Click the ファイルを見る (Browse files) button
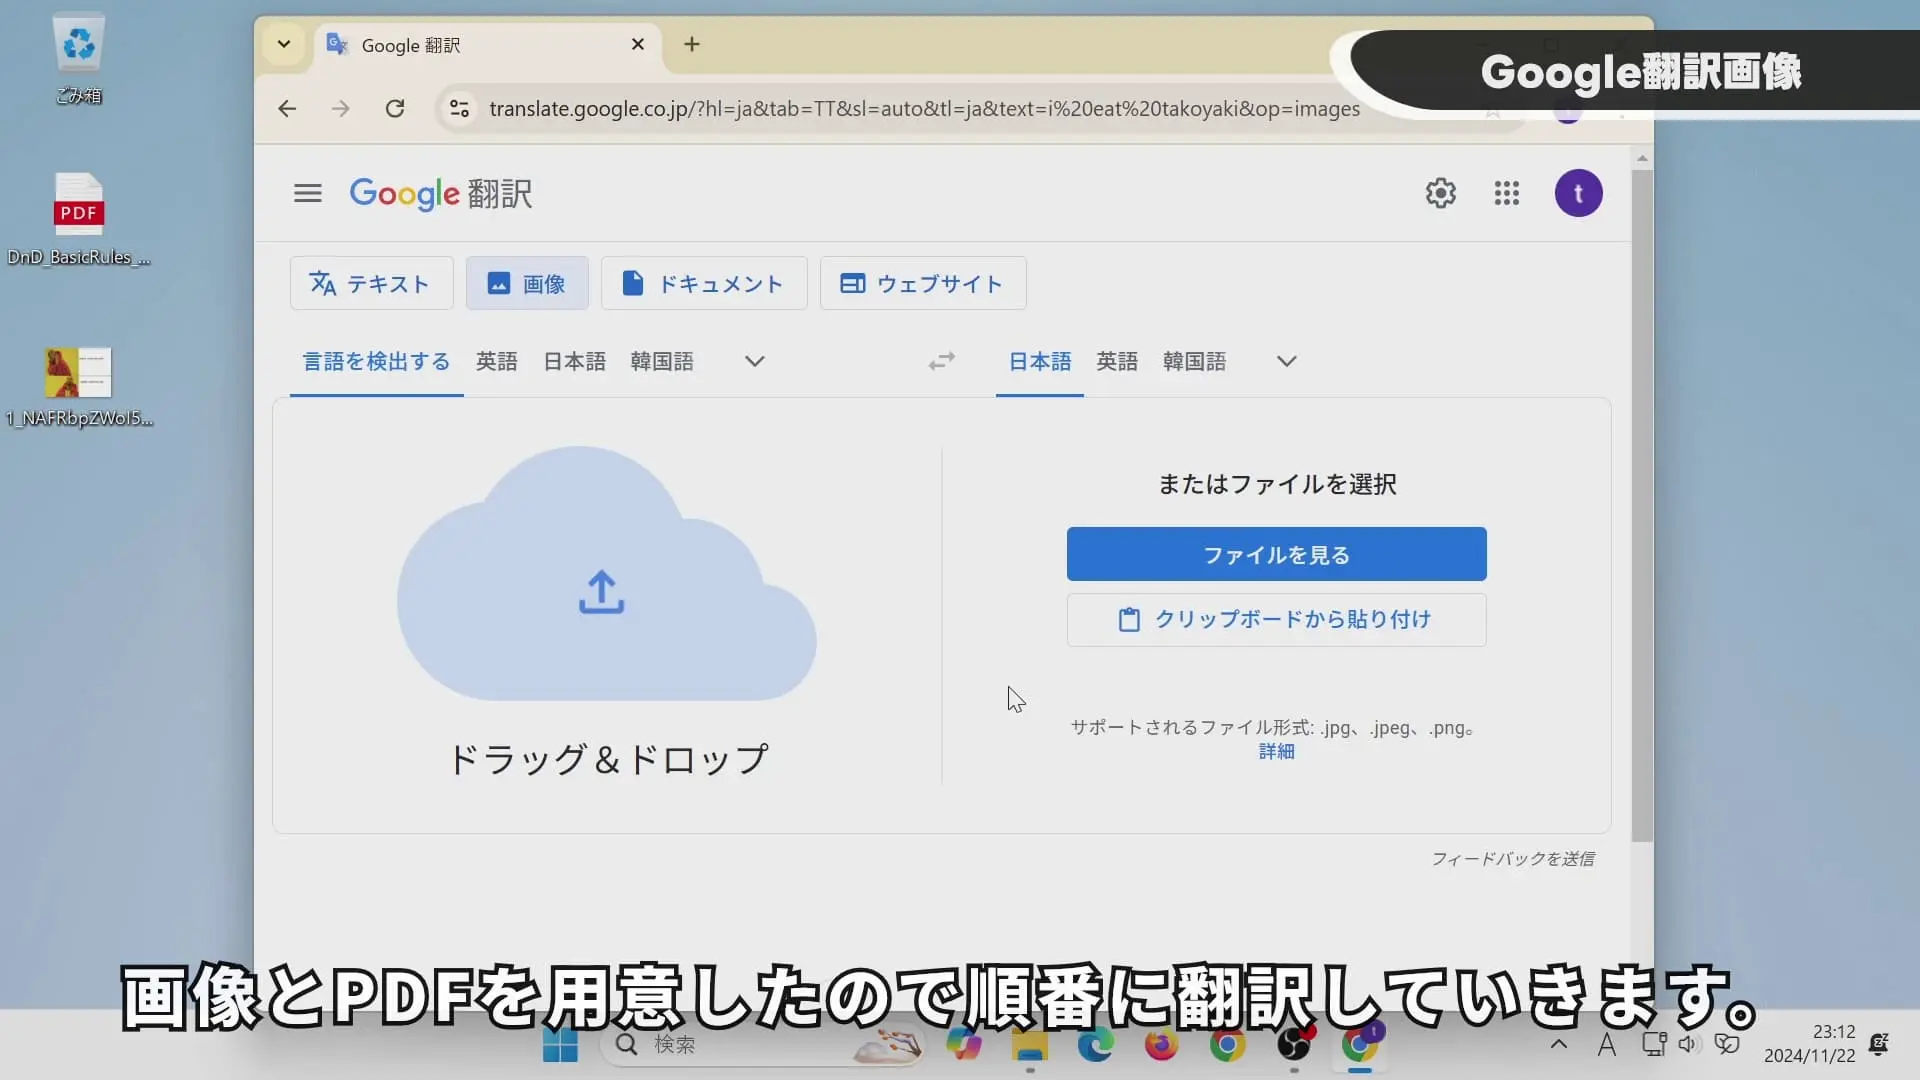The image size is (1920, 1080). (x=1276, y=554)
